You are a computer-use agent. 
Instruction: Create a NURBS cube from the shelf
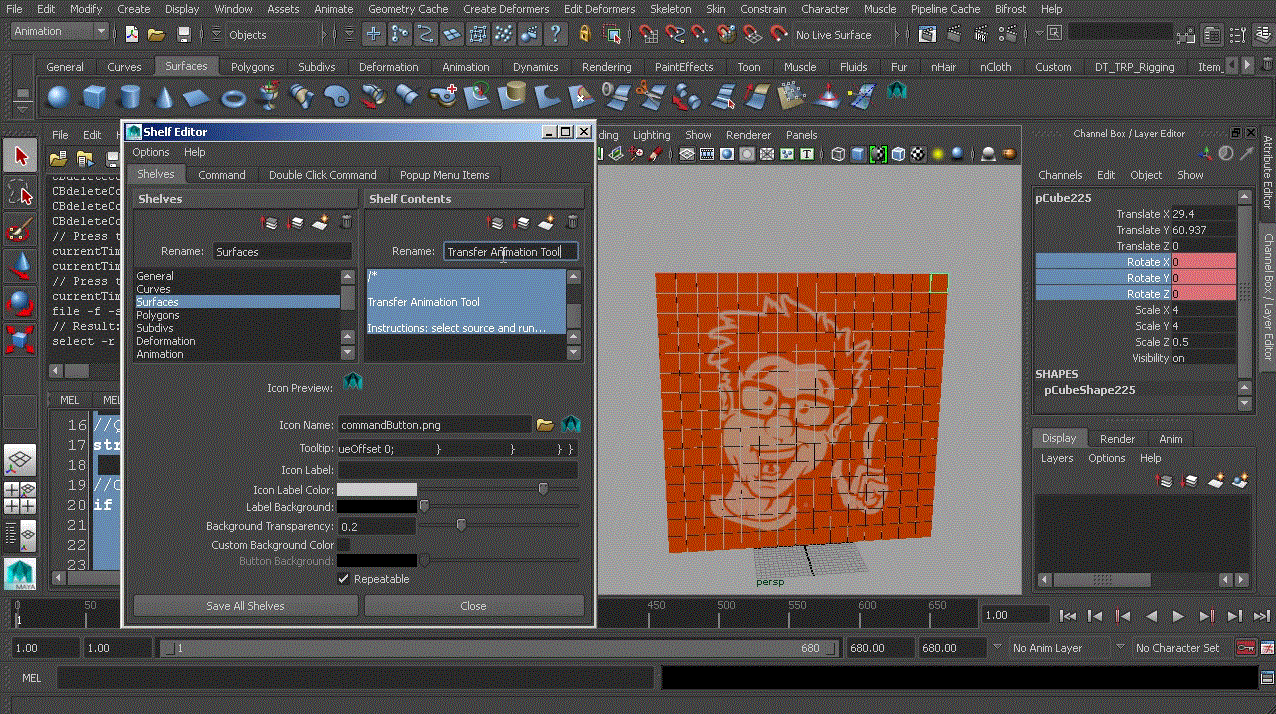94,97
